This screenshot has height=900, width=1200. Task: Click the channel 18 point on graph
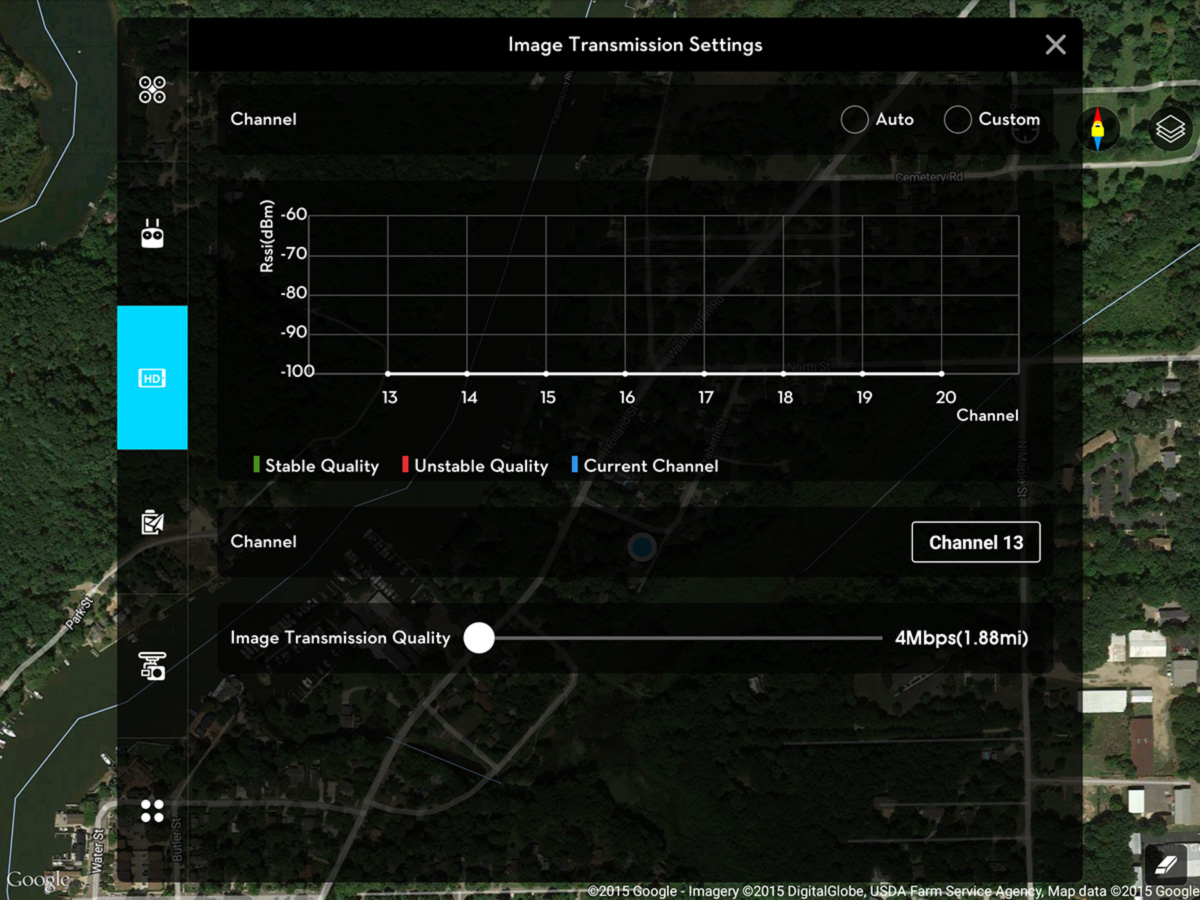coord(783,374)
